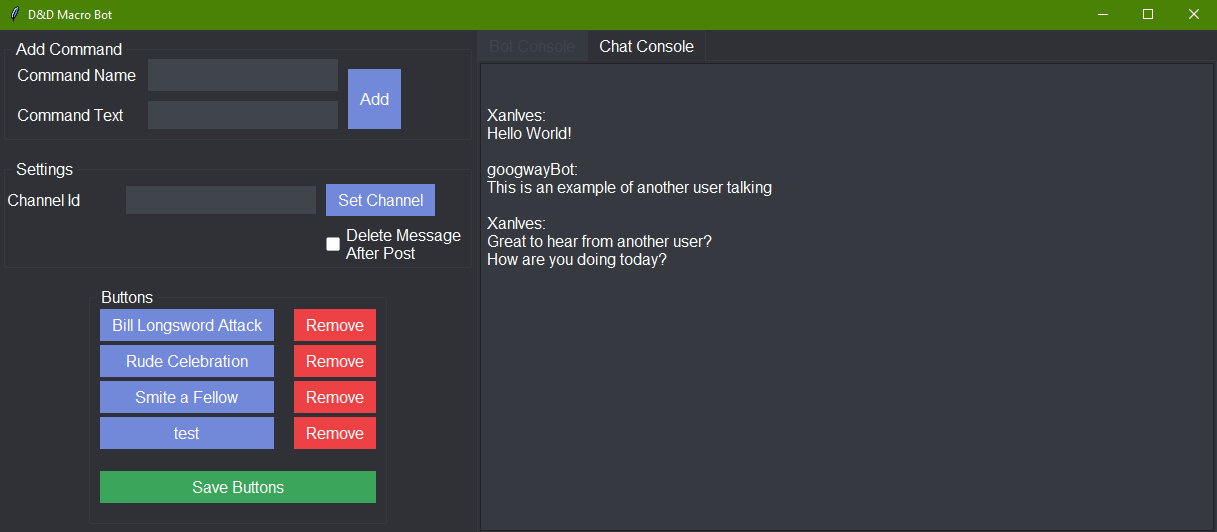Click into the Channel Id field
1217x532 pixels.
coord(221,200)
